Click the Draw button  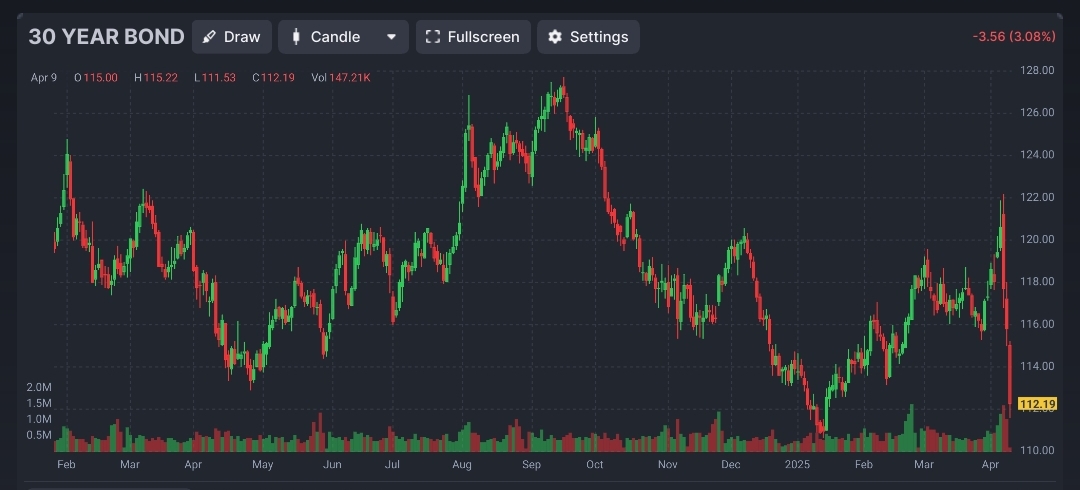pyautogui.click(x=231, y=37)
